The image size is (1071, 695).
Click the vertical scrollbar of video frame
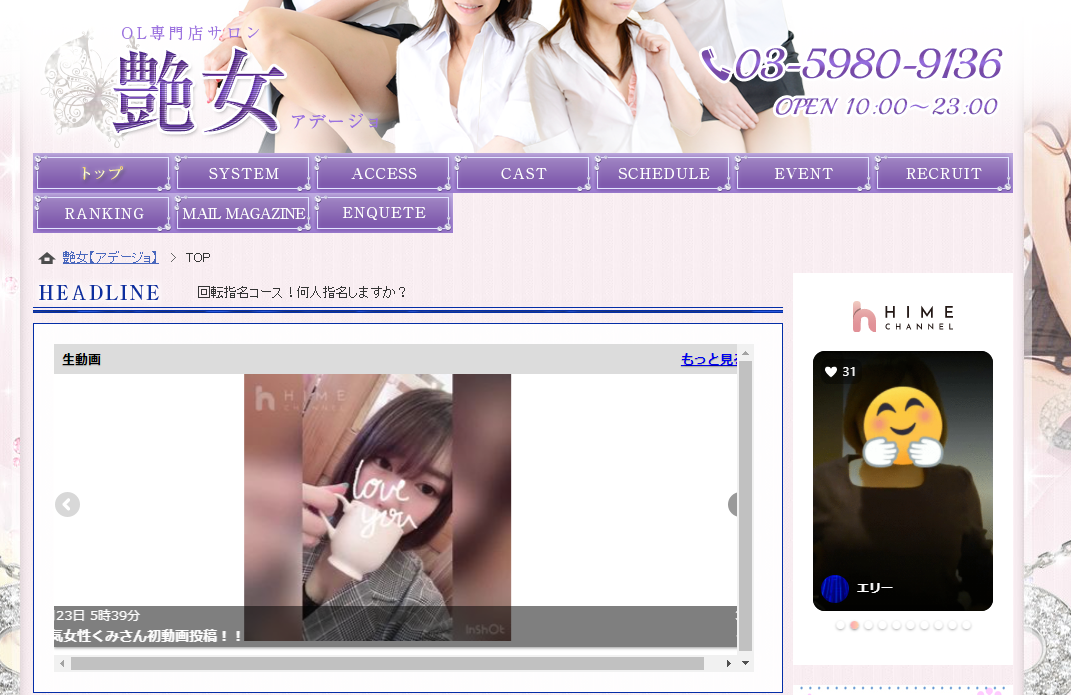[x=745, y=506]
